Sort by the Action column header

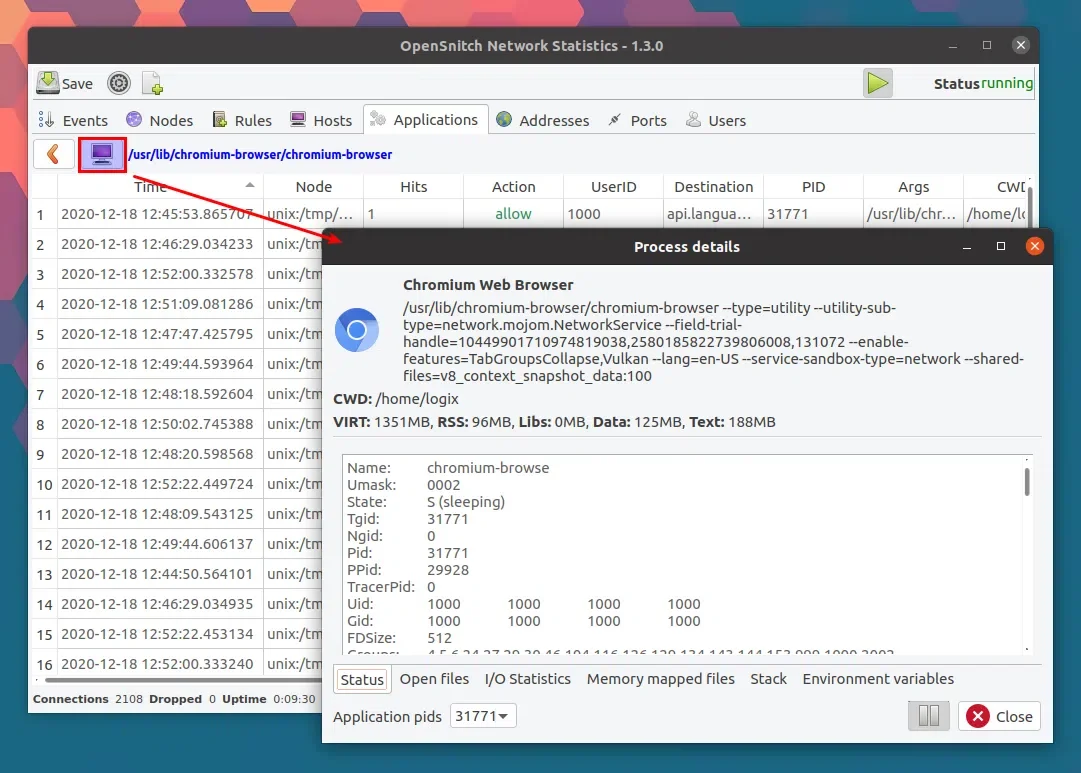click(x=514, y=186)
